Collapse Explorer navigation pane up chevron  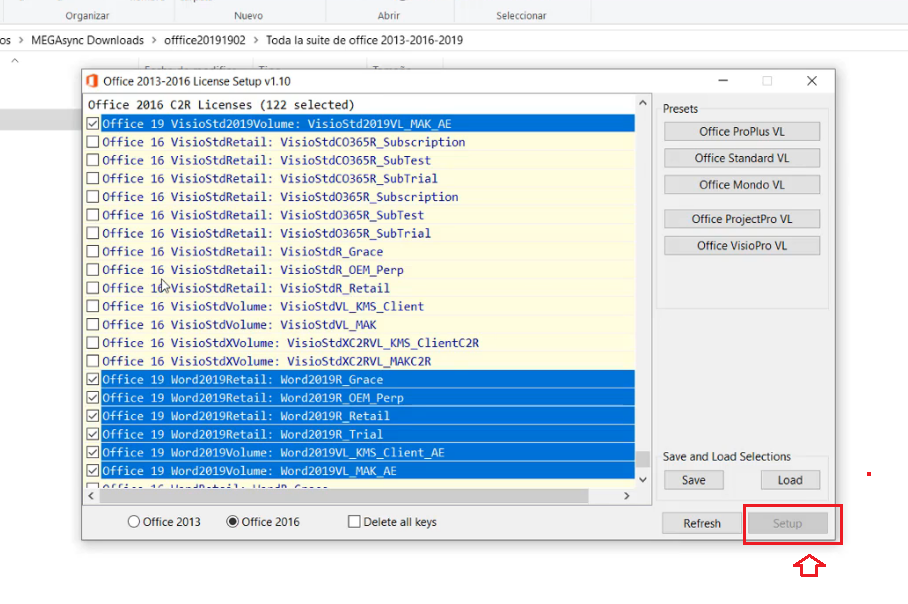click(x=15, y=60)
